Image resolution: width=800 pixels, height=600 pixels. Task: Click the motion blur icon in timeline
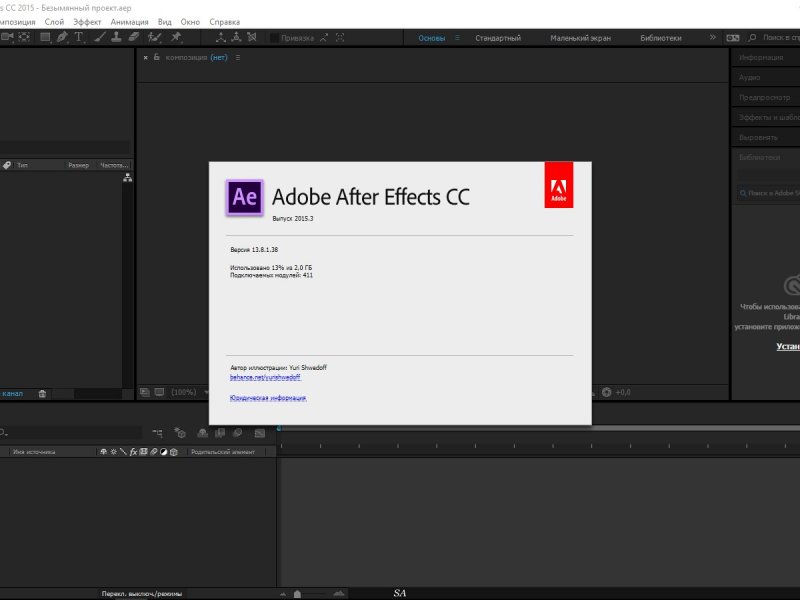(x=237, y=433)
